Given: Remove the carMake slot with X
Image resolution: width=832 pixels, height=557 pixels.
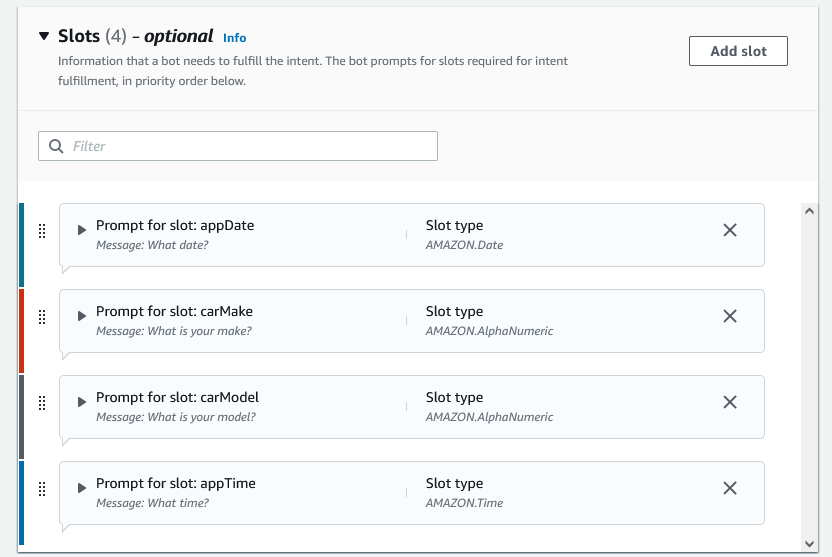Looking at the screenshot, I should [x=730, y=316].
